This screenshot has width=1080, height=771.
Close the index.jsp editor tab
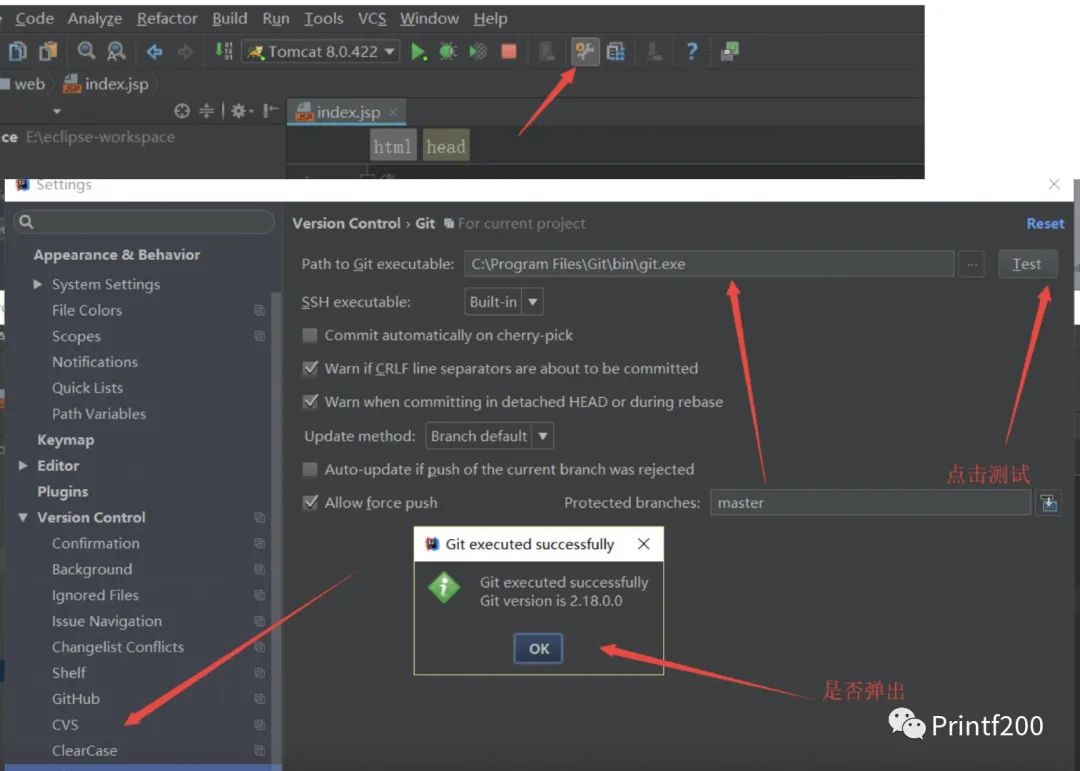pos(393,112)
